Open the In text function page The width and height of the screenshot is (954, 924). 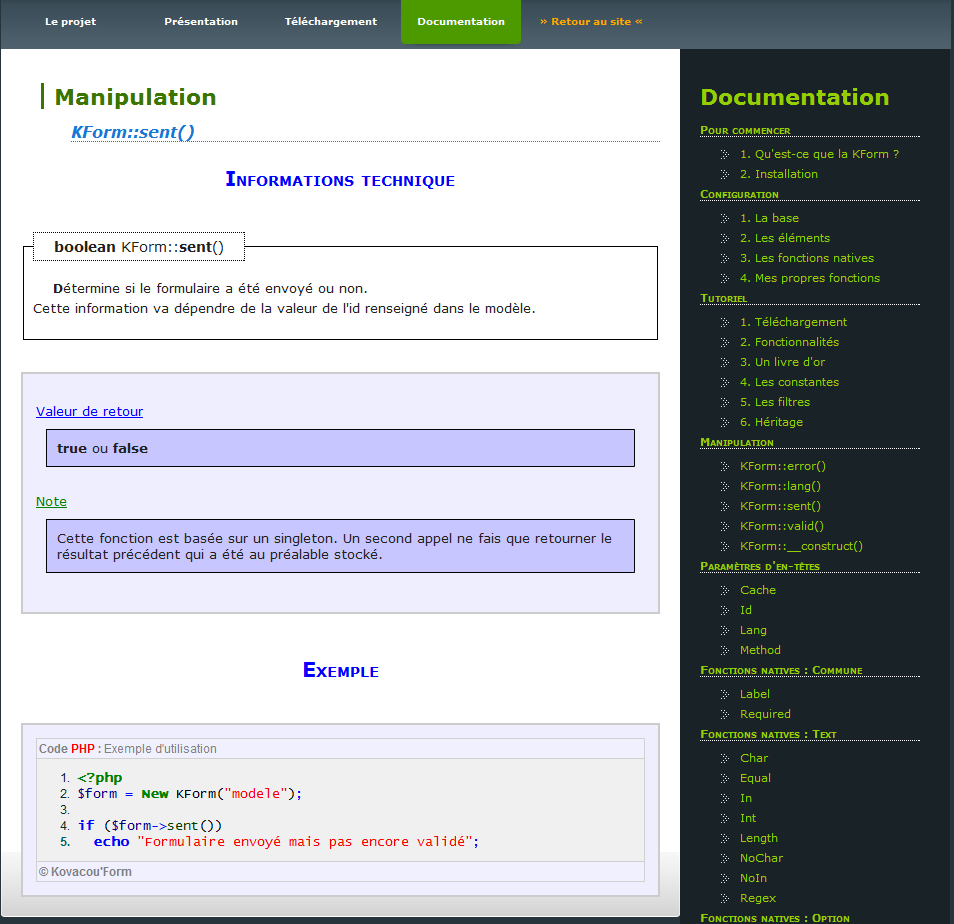pyautogui.click(x=746, y=799)
